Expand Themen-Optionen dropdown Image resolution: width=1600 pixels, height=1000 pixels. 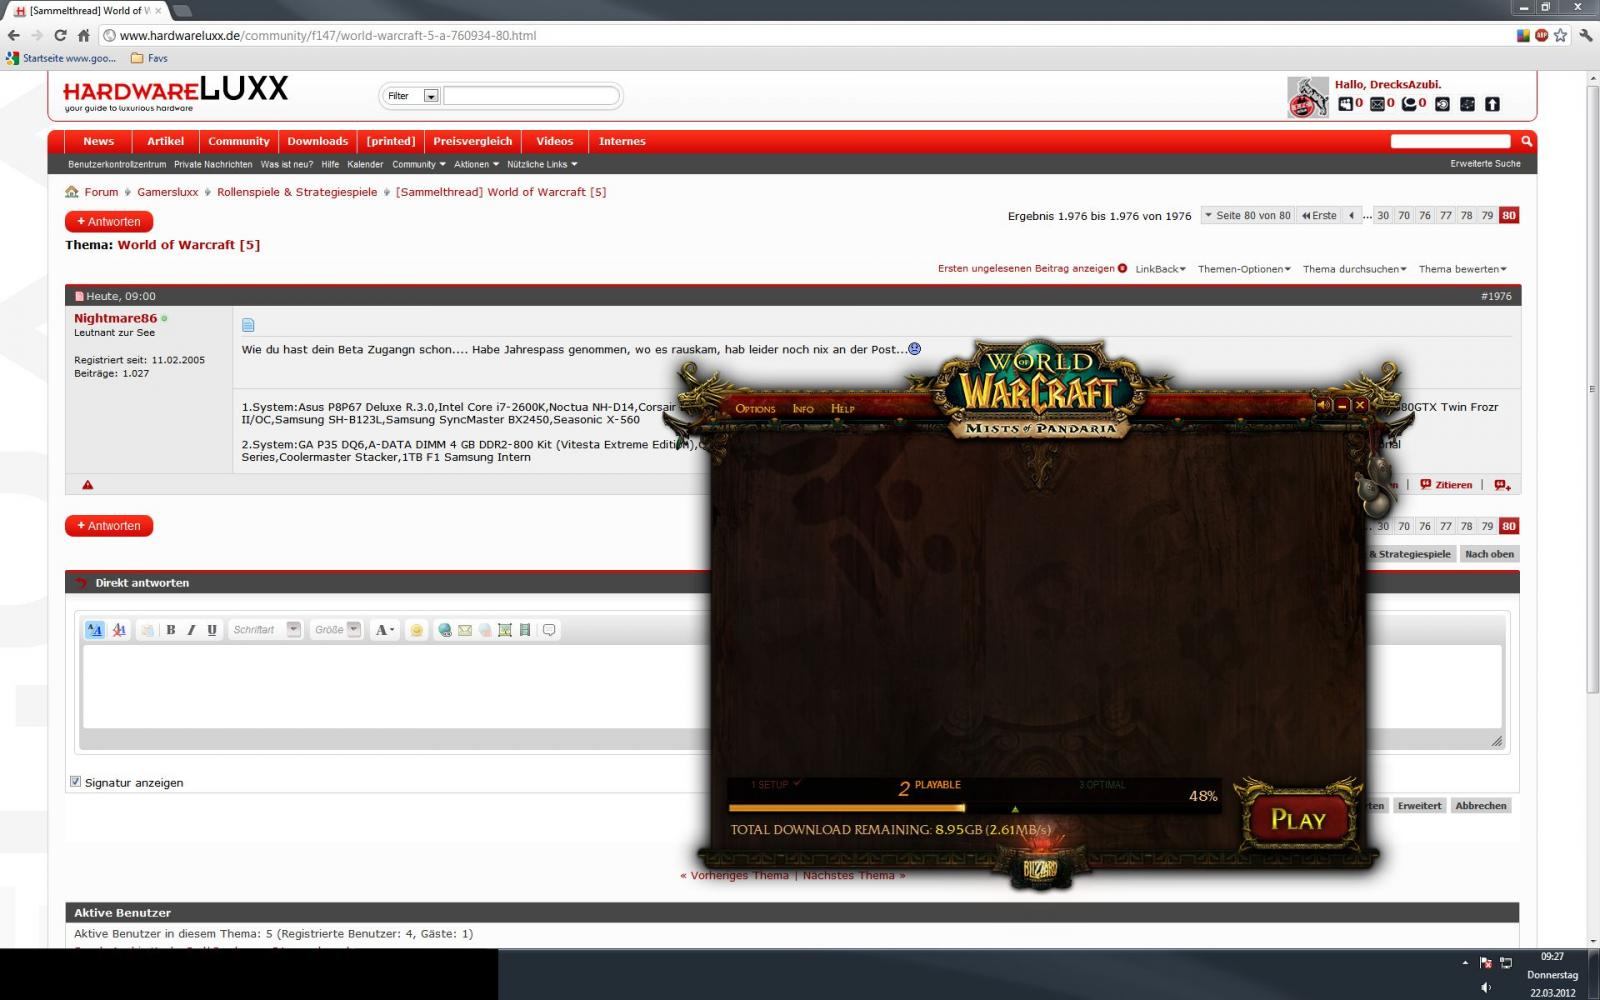1244,269
